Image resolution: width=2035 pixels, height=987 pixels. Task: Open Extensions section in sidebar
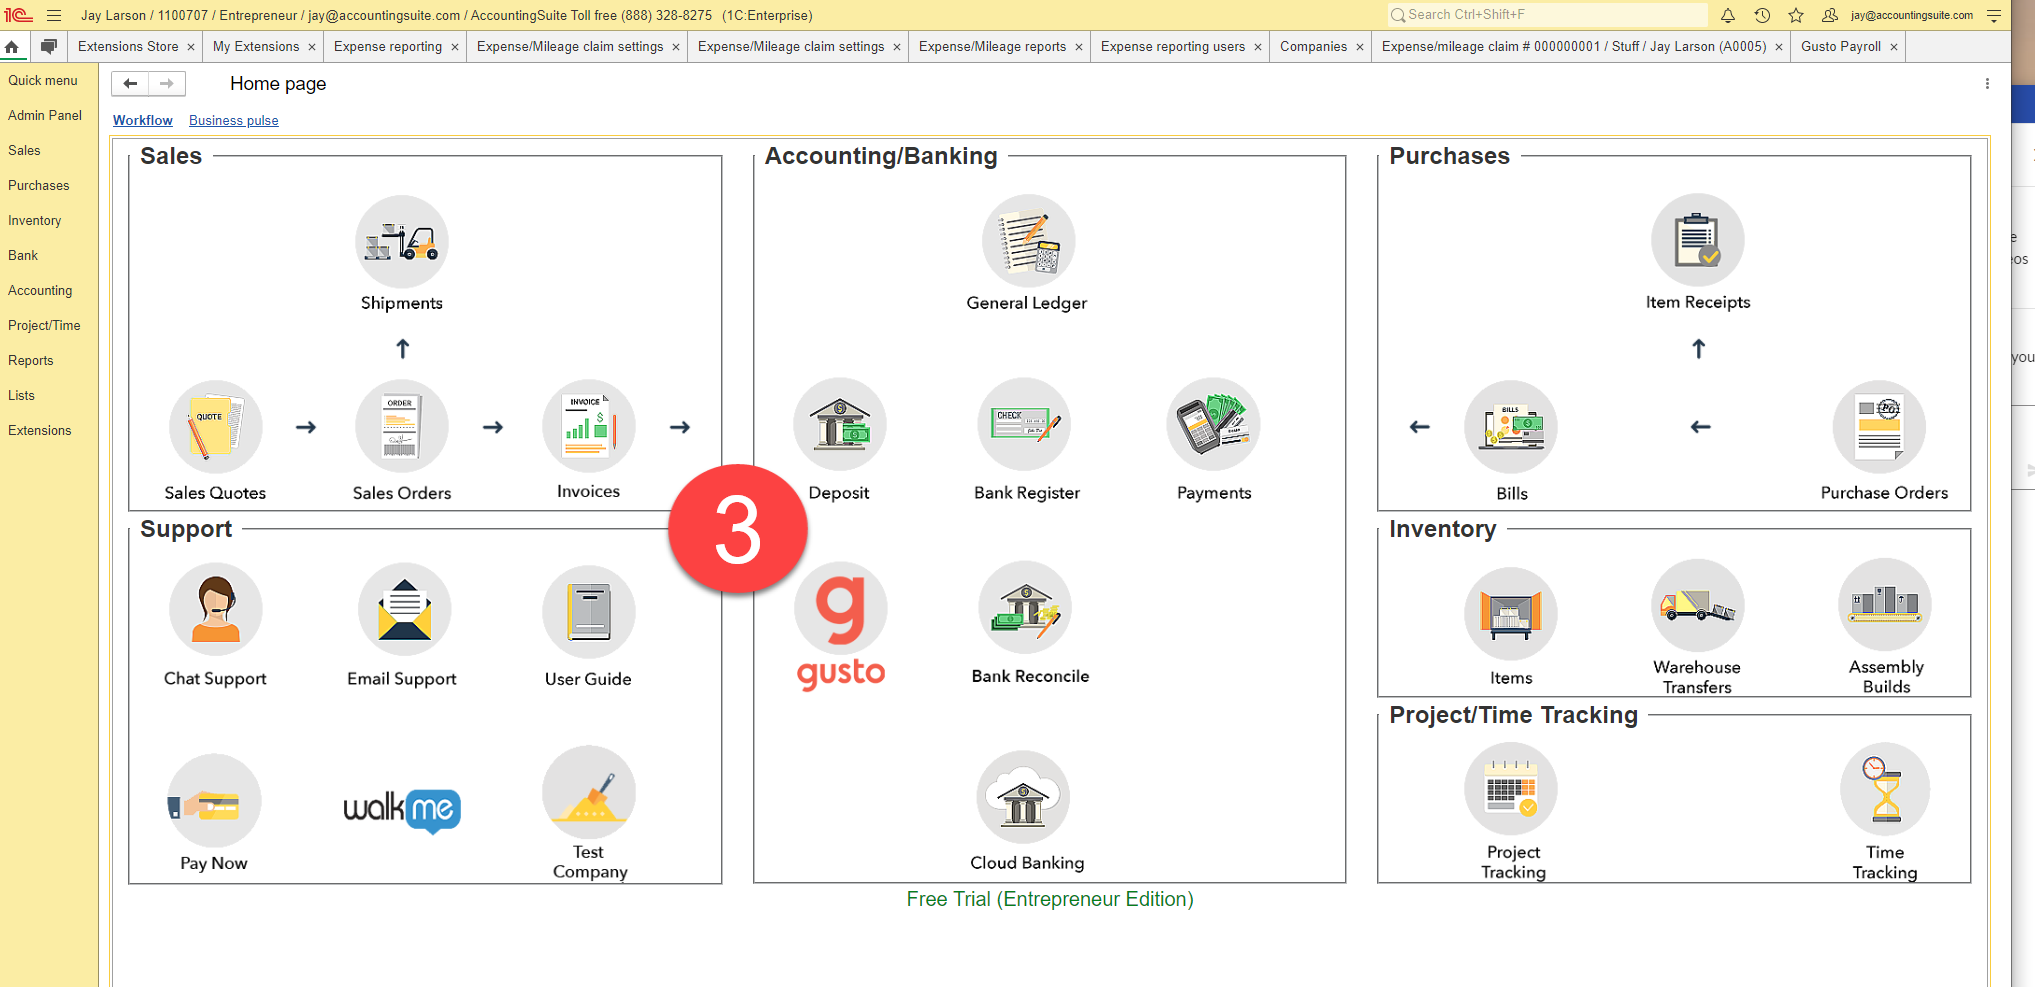pyautogui.click(x=40, y=430)
